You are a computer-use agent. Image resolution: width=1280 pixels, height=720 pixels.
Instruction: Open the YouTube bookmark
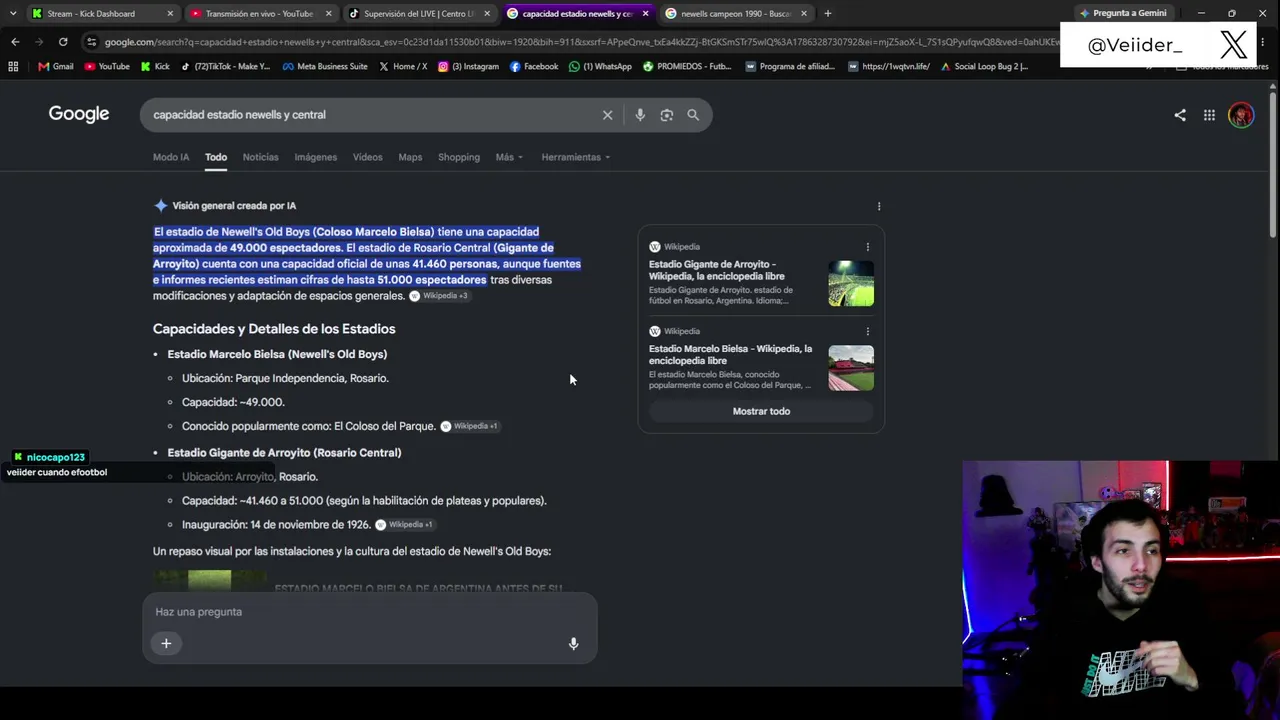click(x=107, y=66)
